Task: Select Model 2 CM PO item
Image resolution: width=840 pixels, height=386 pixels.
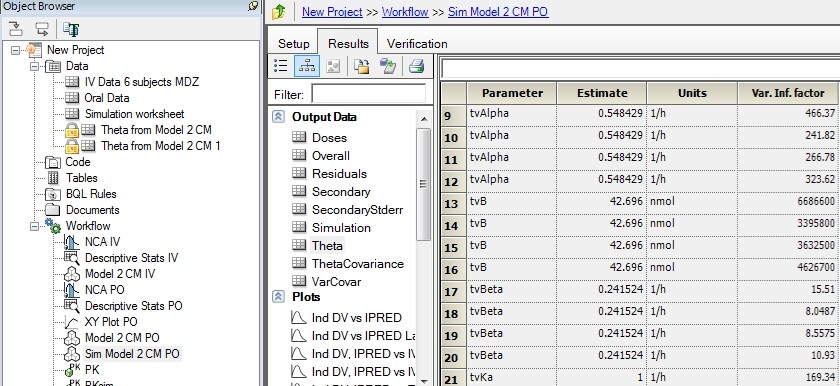Action: click(122, 338)
